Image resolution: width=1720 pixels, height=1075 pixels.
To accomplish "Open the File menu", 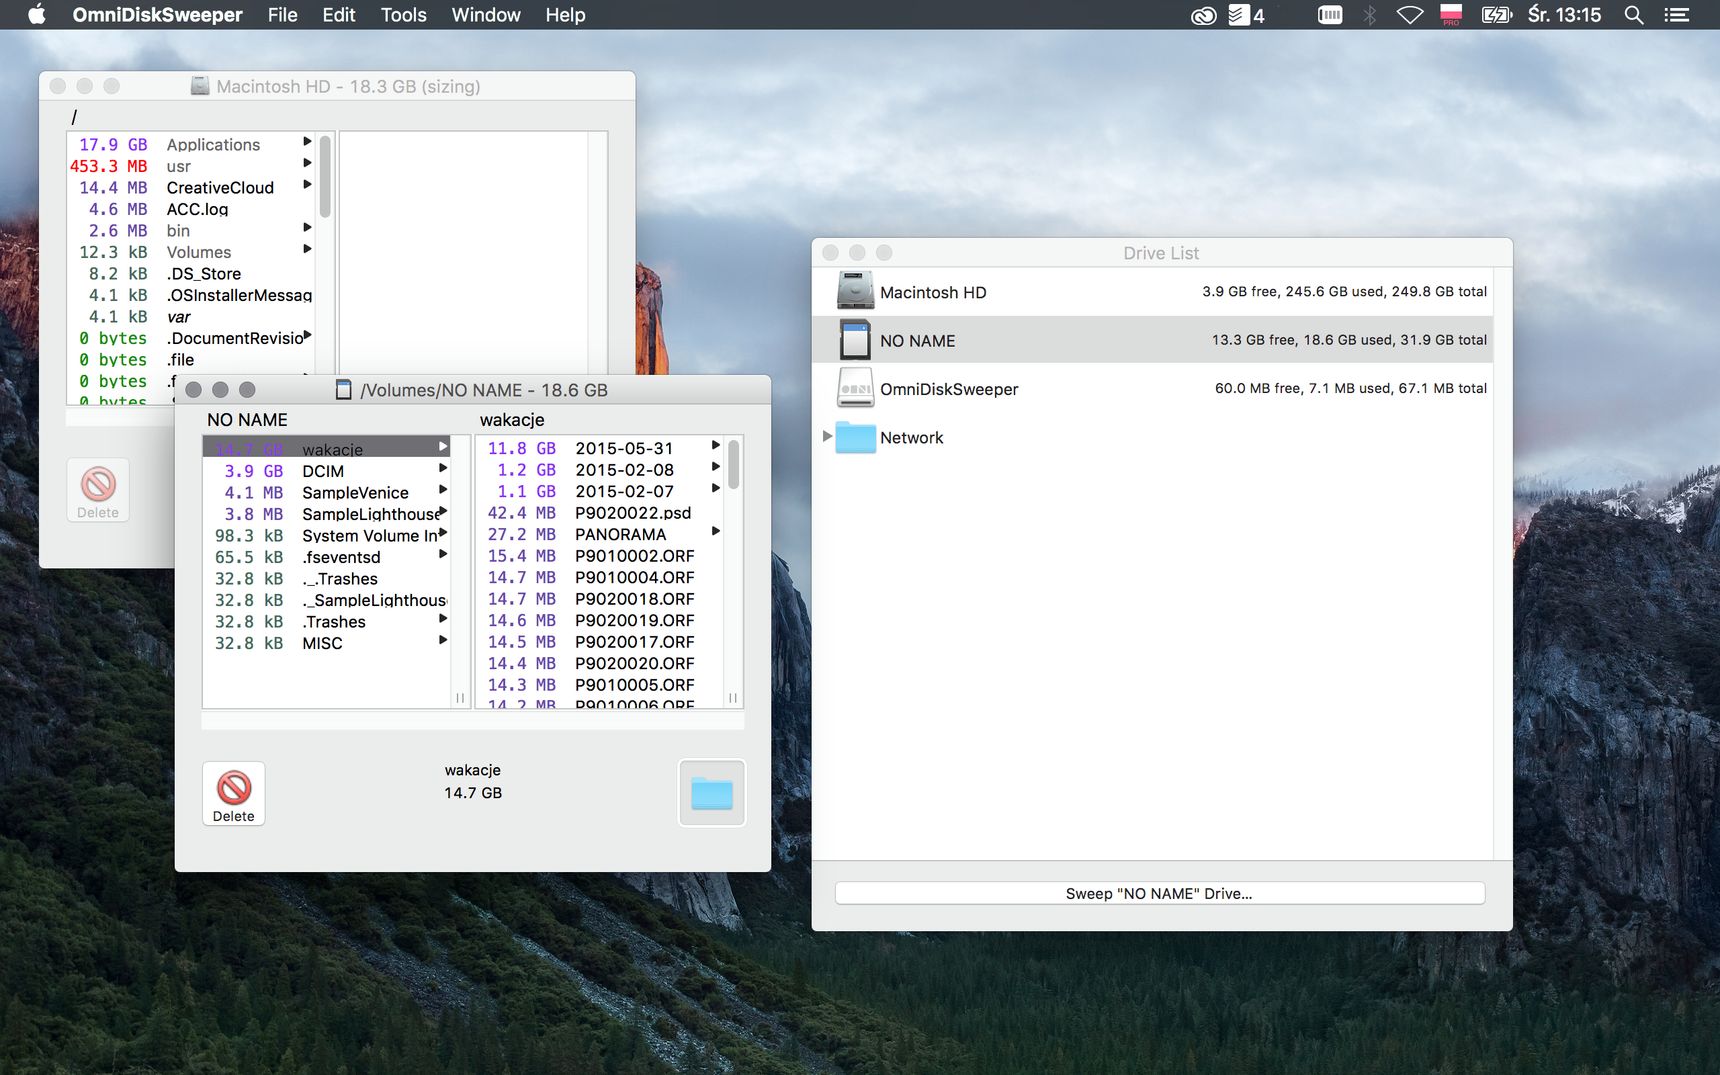I will (x=282, y=15).
